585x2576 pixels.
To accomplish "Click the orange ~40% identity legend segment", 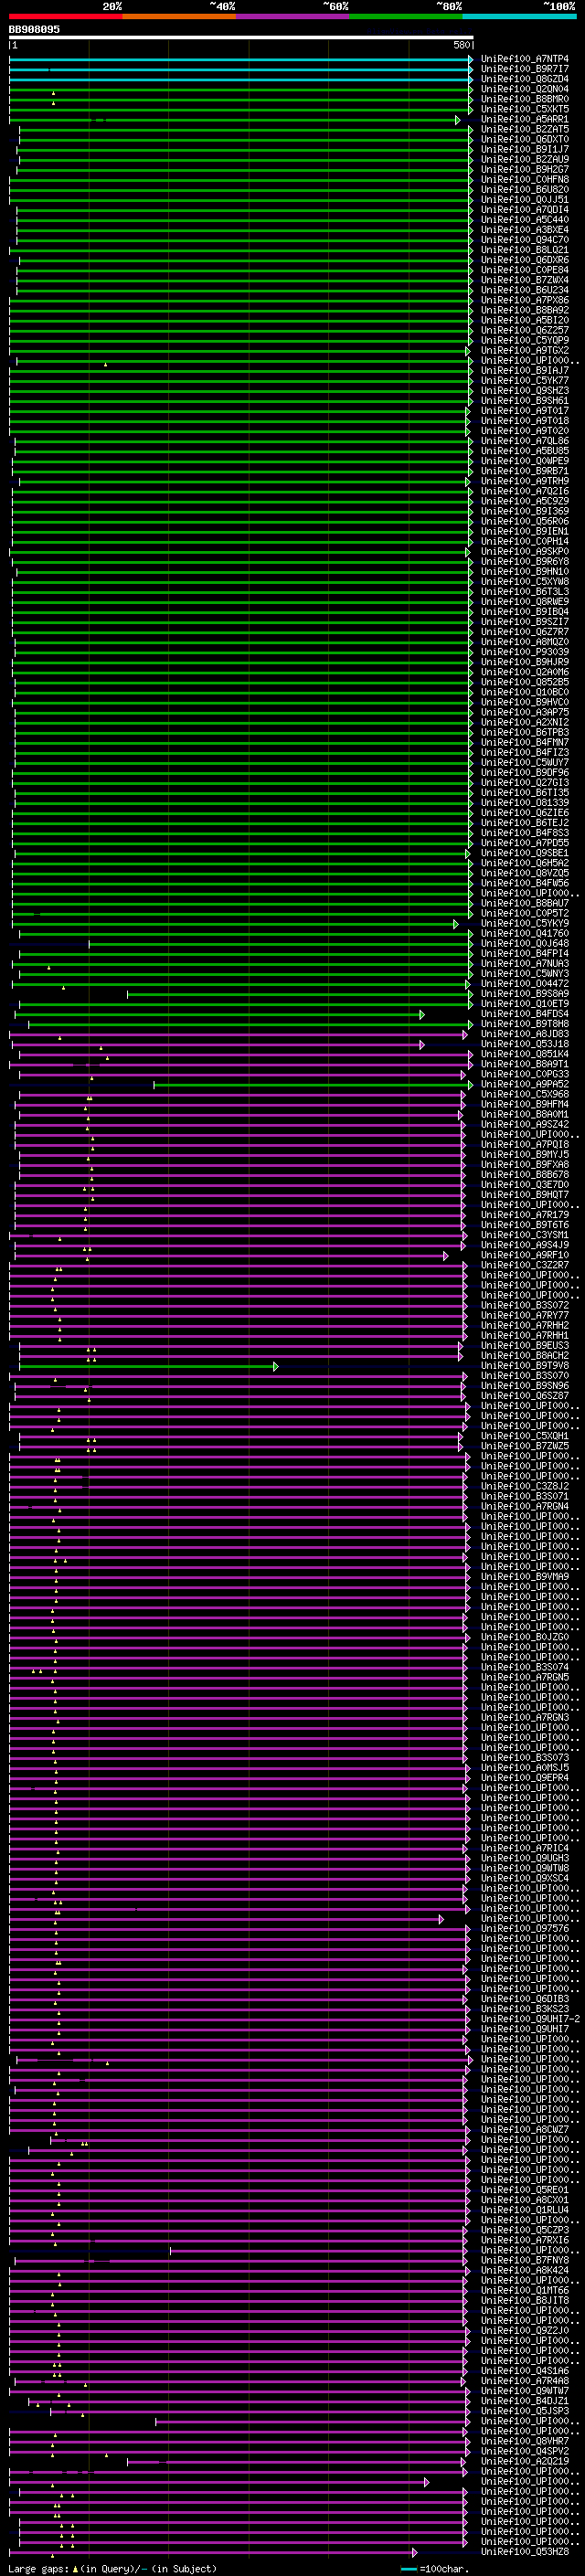I will click(179, 16).
